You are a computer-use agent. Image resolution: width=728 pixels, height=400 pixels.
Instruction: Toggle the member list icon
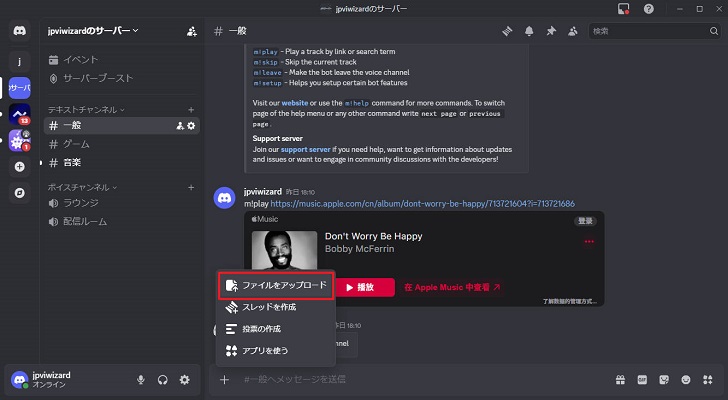pos(573,31)
